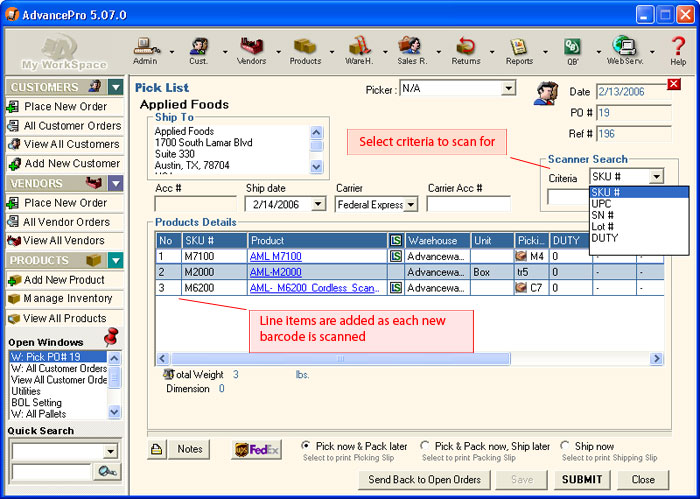Collapse the CUSTOMERS section arrow
The image size is (700, 499).
pos(116,87)
